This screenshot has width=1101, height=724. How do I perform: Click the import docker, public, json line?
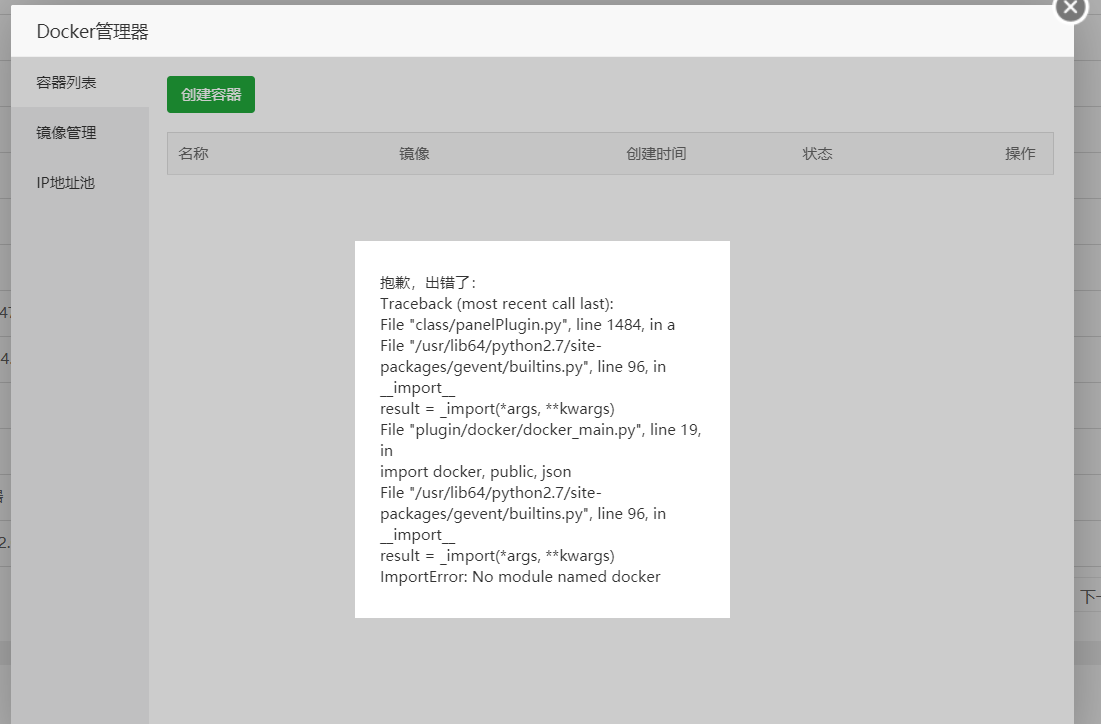click(x=475, y=471)
